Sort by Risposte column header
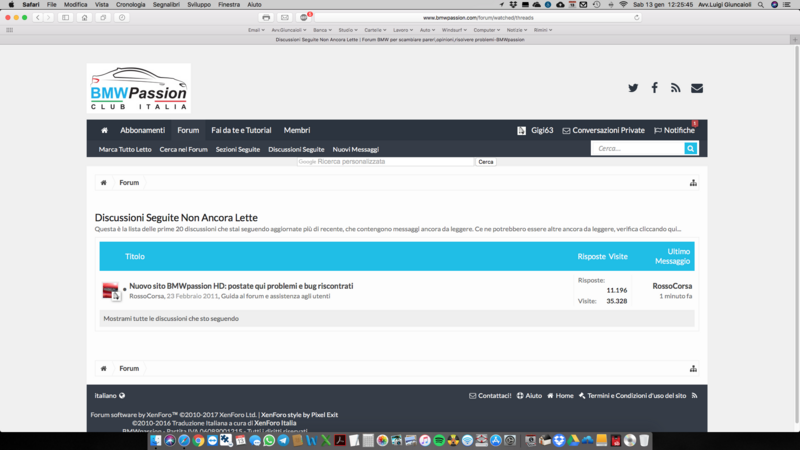Viewport: 800px width, 450px height. (591, 256)
